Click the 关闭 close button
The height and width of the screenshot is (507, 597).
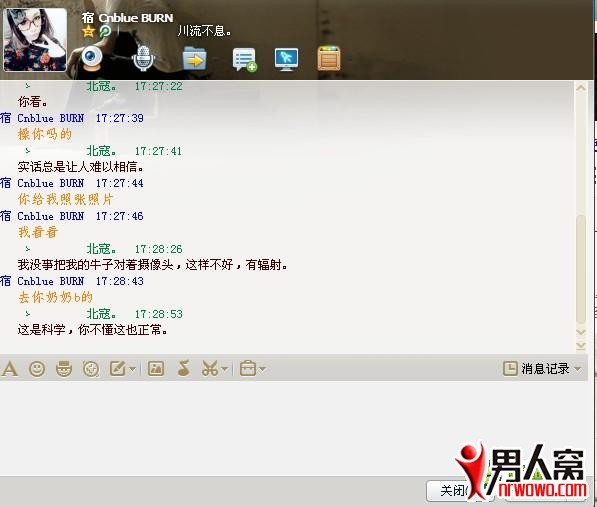coord(452,491)
